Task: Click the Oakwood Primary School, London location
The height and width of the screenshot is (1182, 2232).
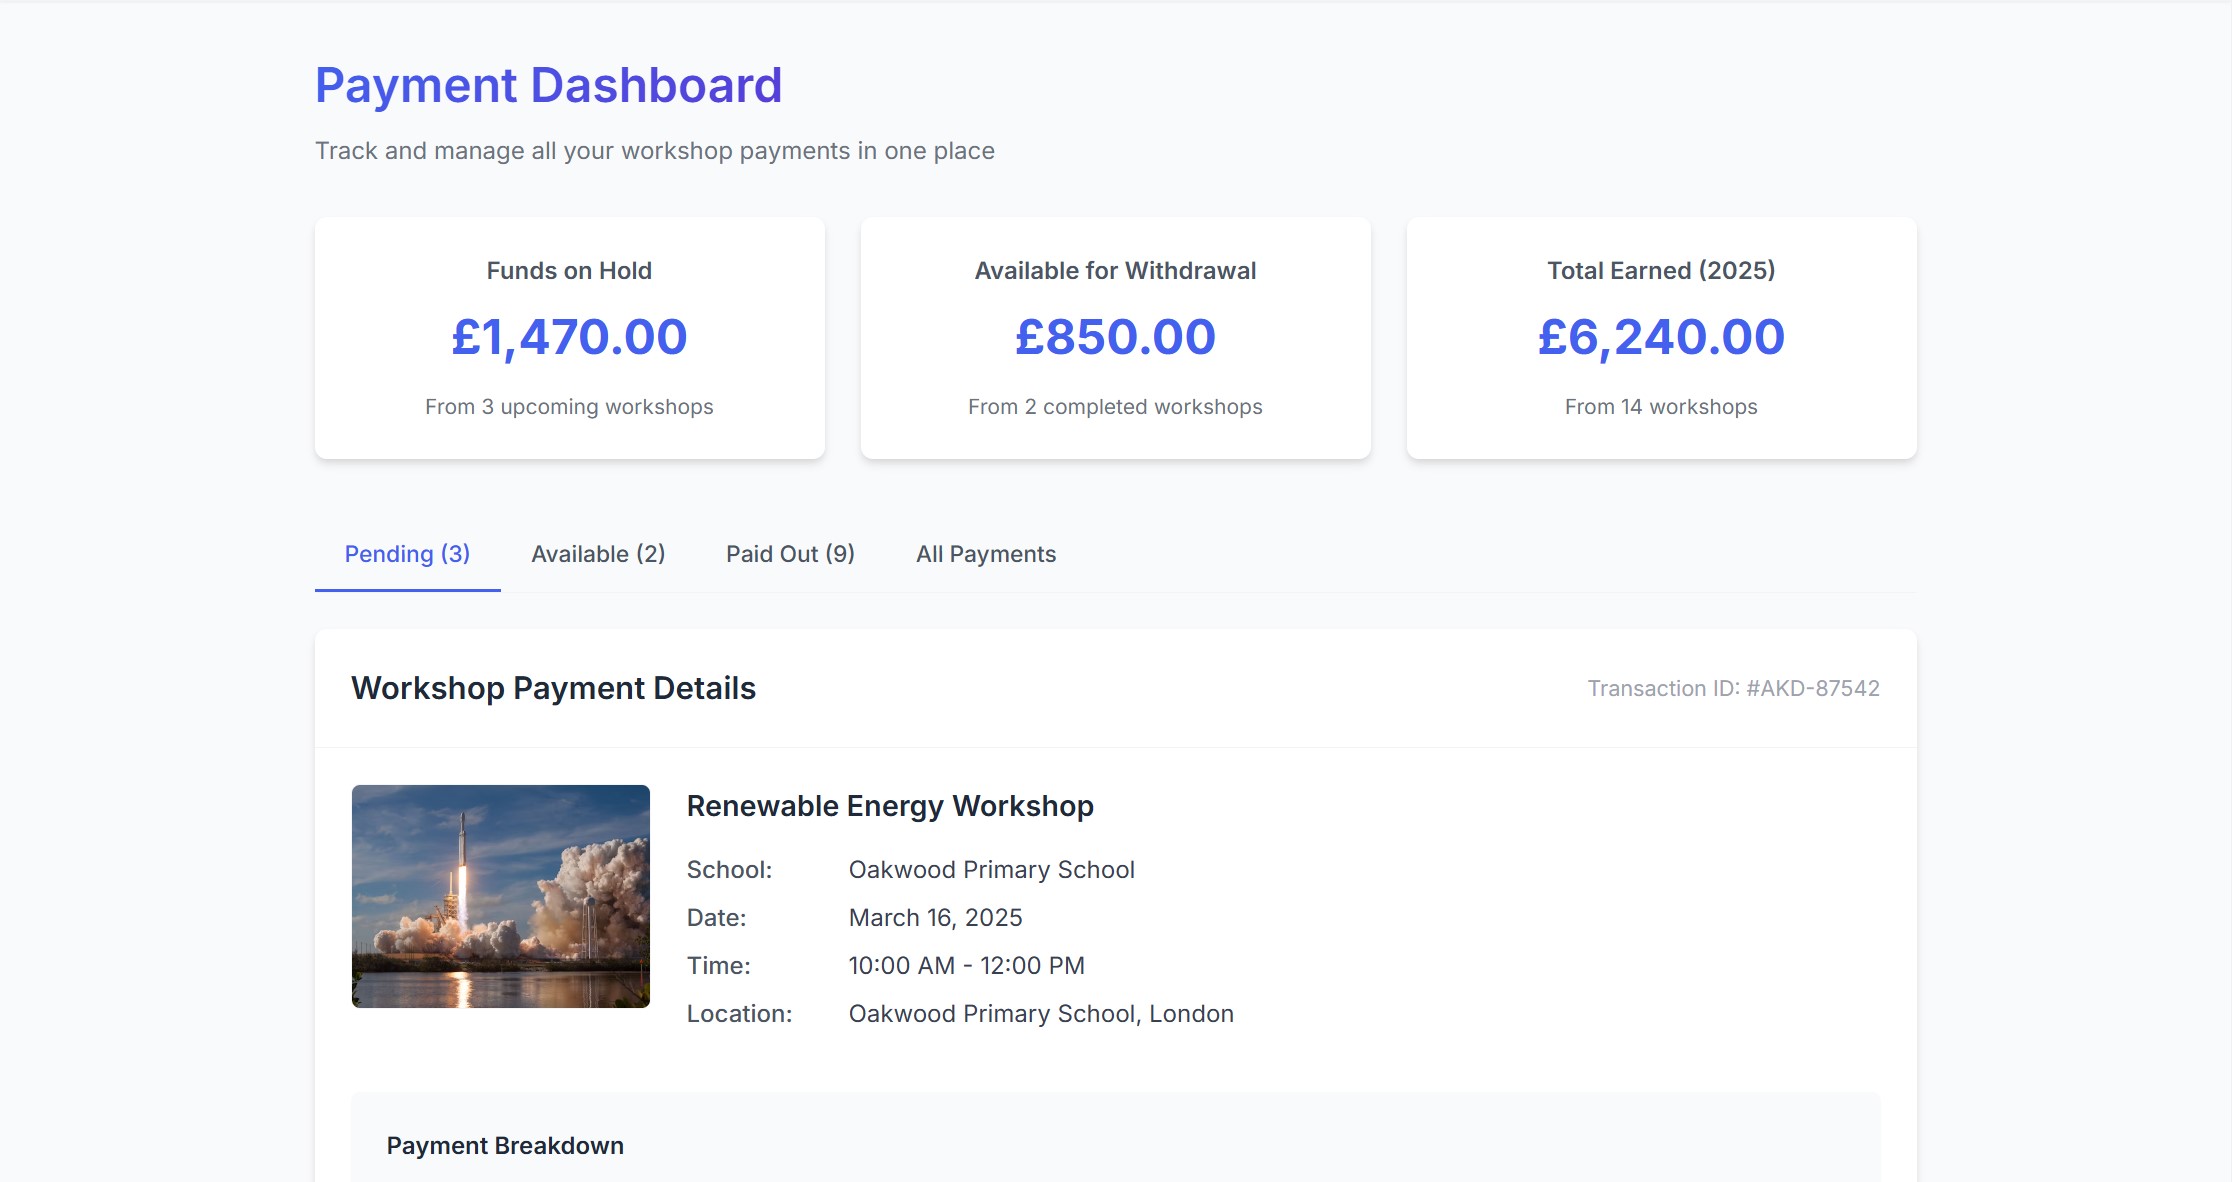Action: (1041, 1014)
